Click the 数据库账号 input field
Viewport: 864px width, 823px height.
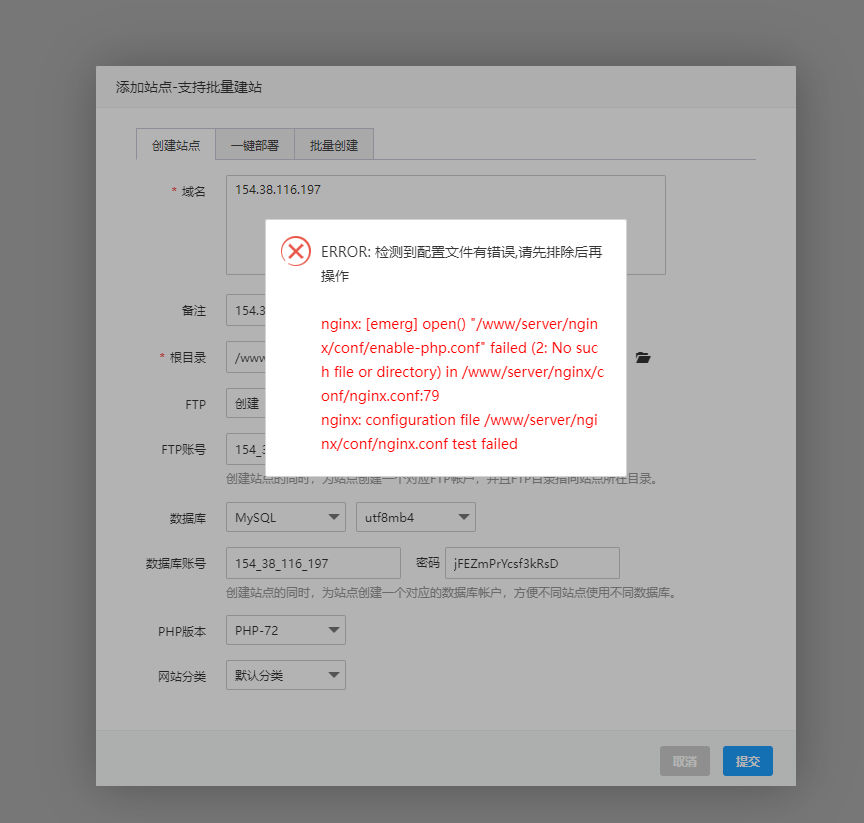click(313, 563)
